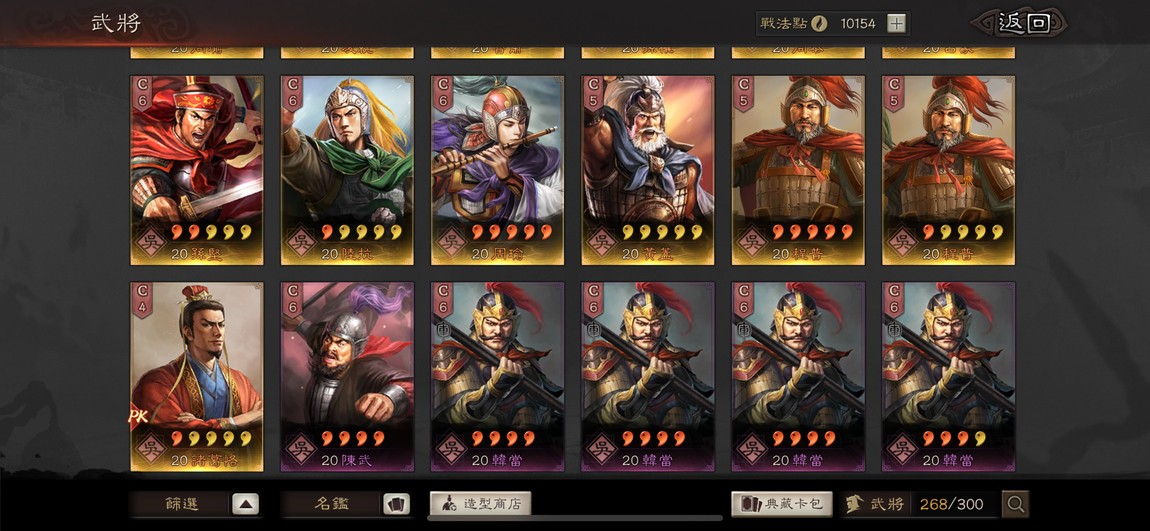Tap the 吳 faction emblem on 孫堅 card
Viewport: 1150px width, 531px height.
coord(151,241)
